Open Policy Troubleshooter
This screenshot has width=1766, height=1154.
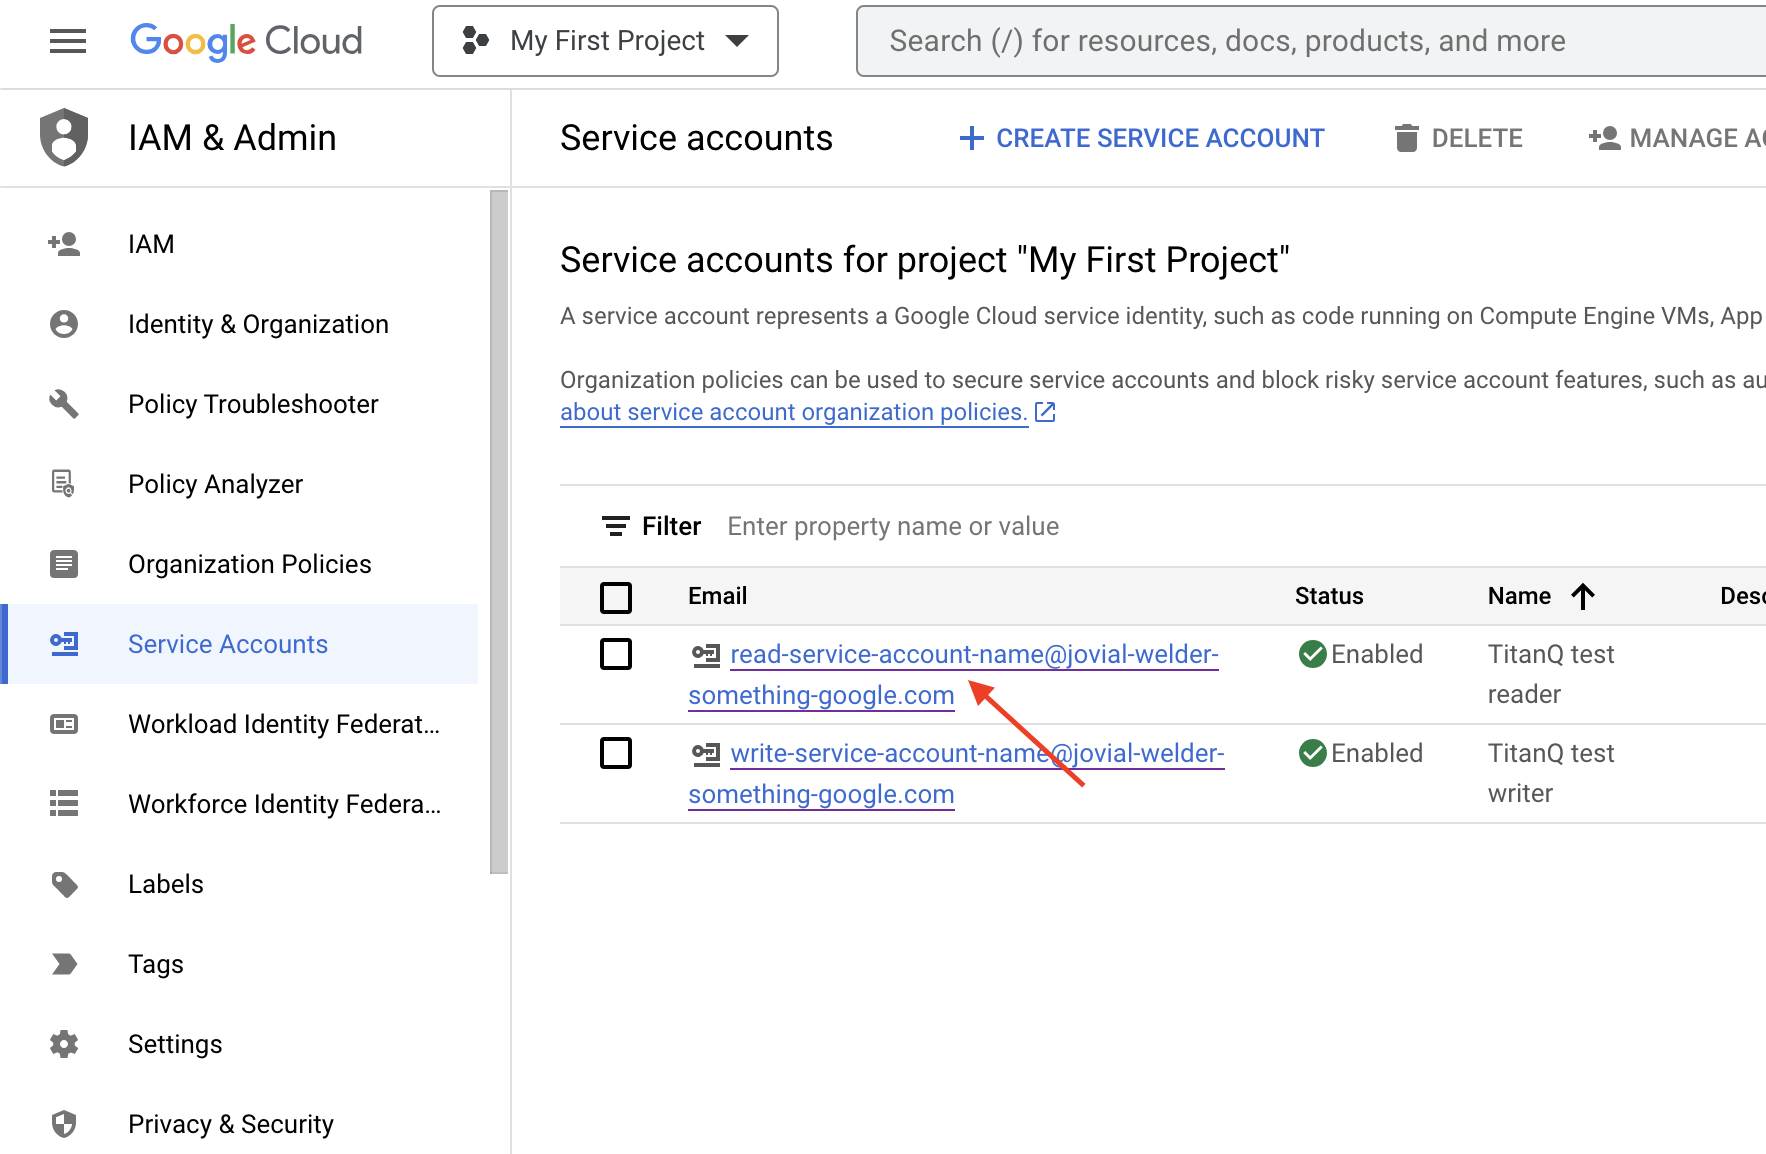click(x=253, y=404)
